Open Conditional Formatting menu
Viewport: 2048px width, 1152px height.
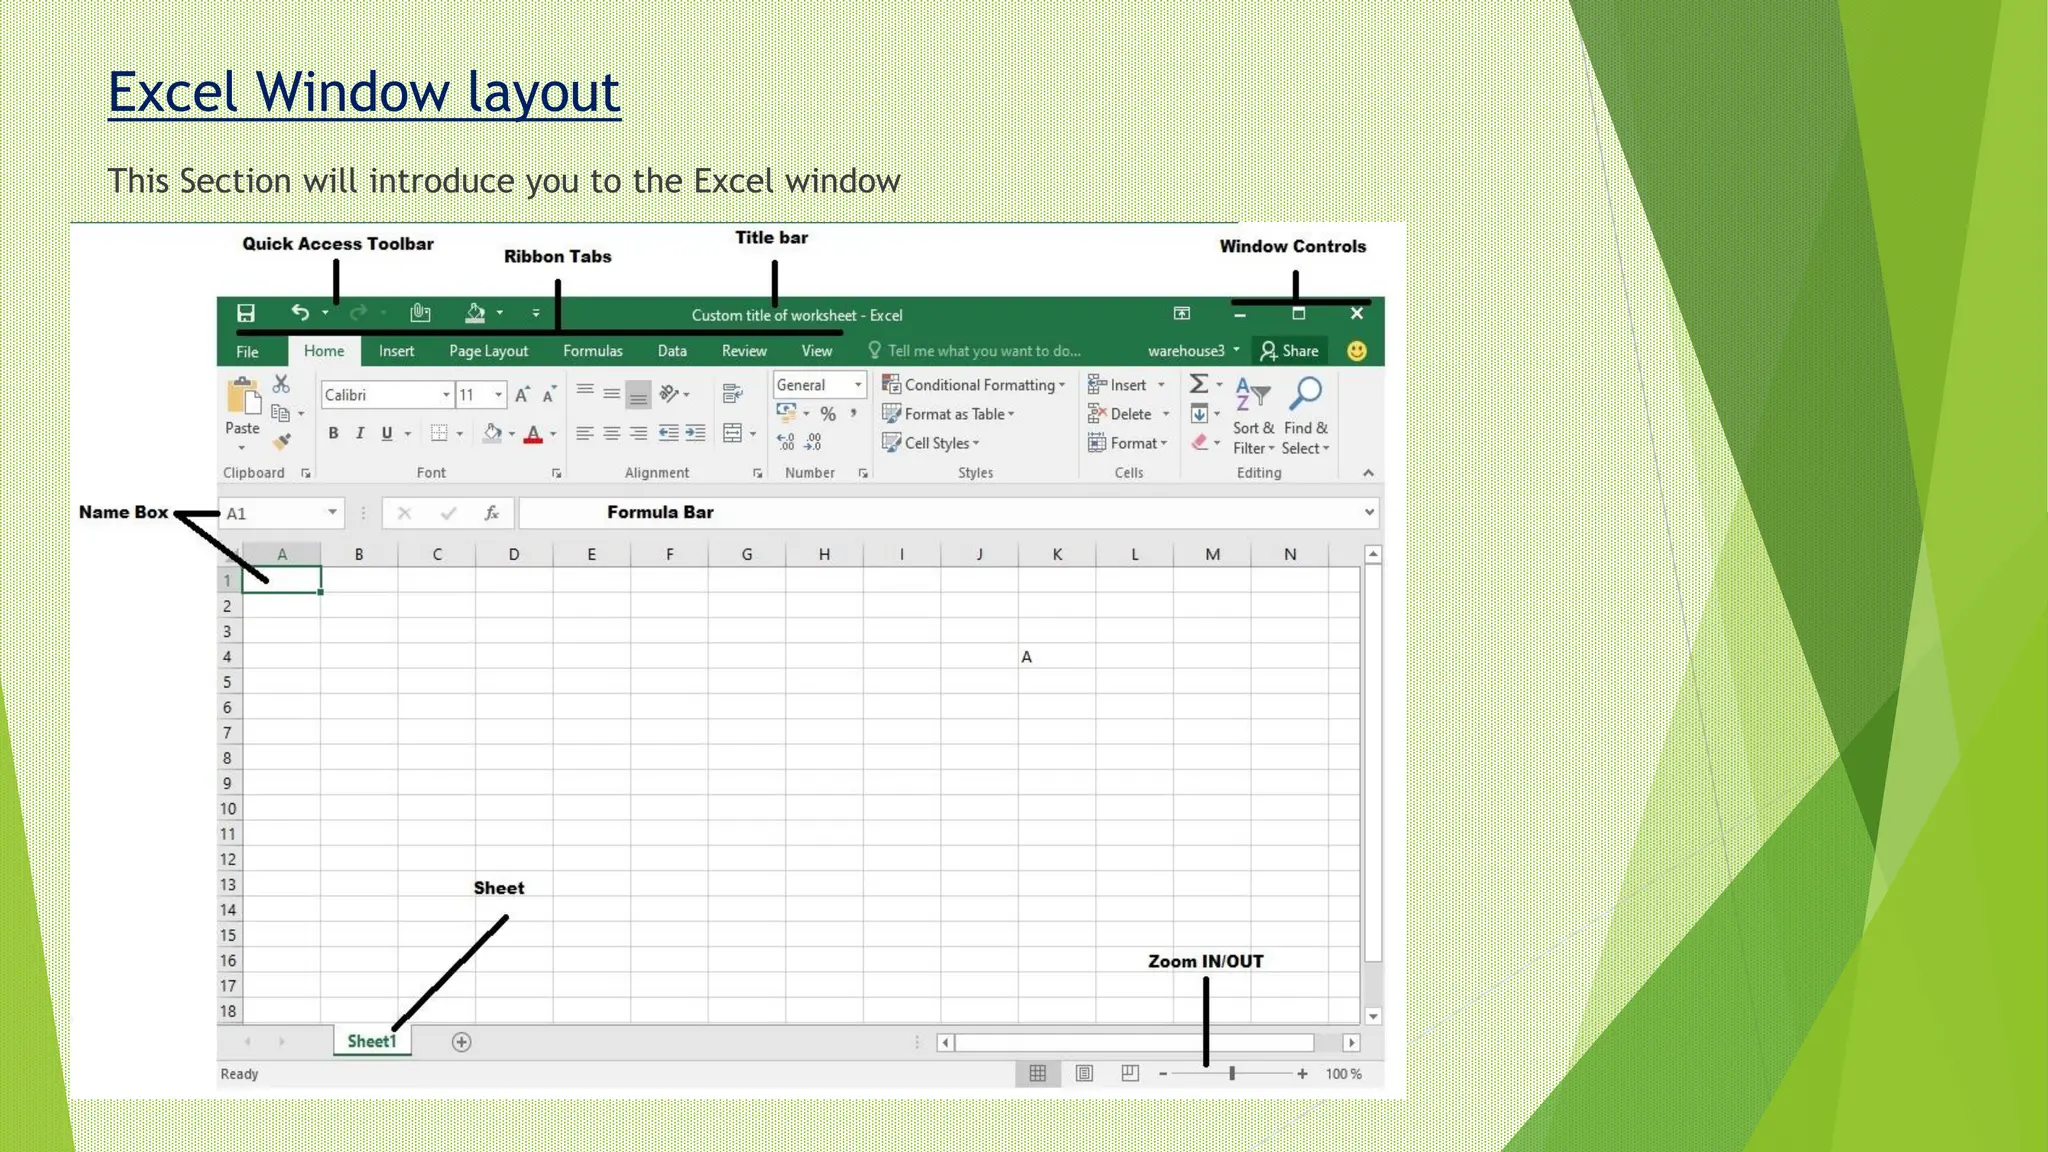click(974, 385)
